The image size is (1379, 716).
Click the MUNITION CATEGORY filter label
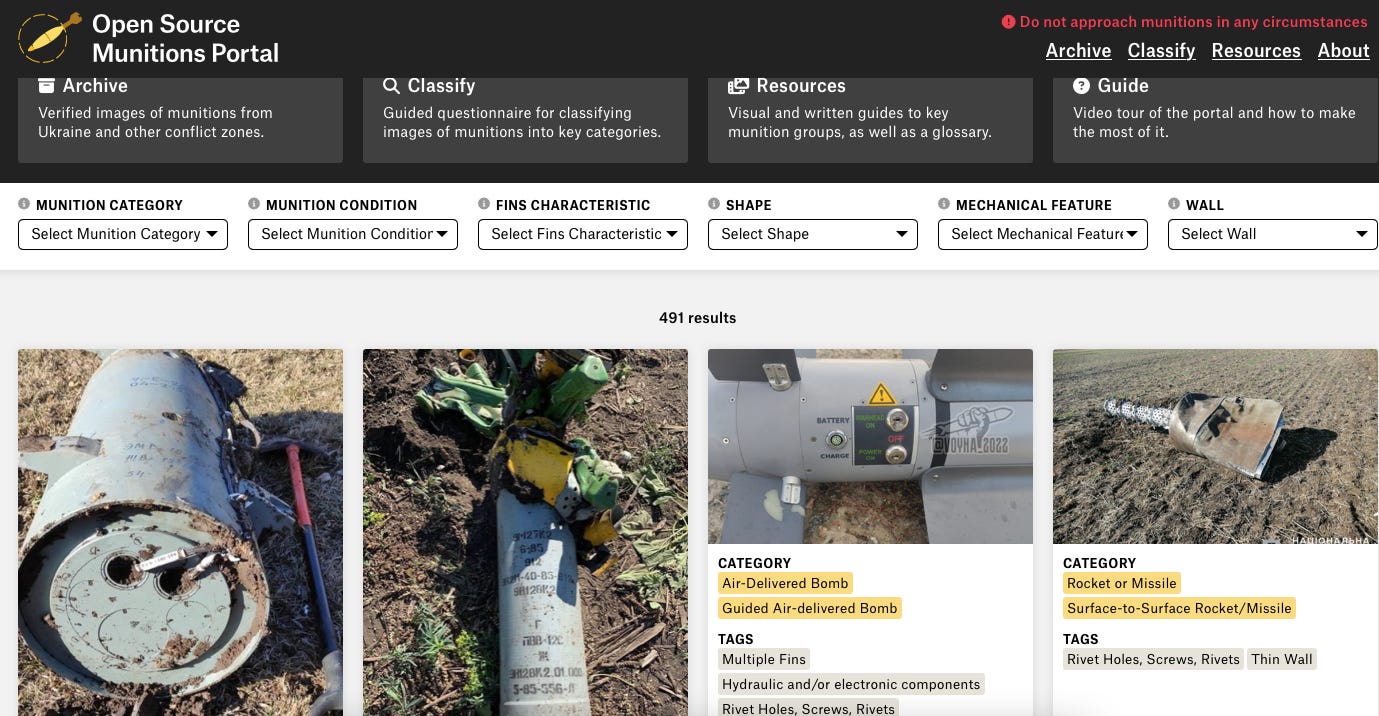point(109,205)
